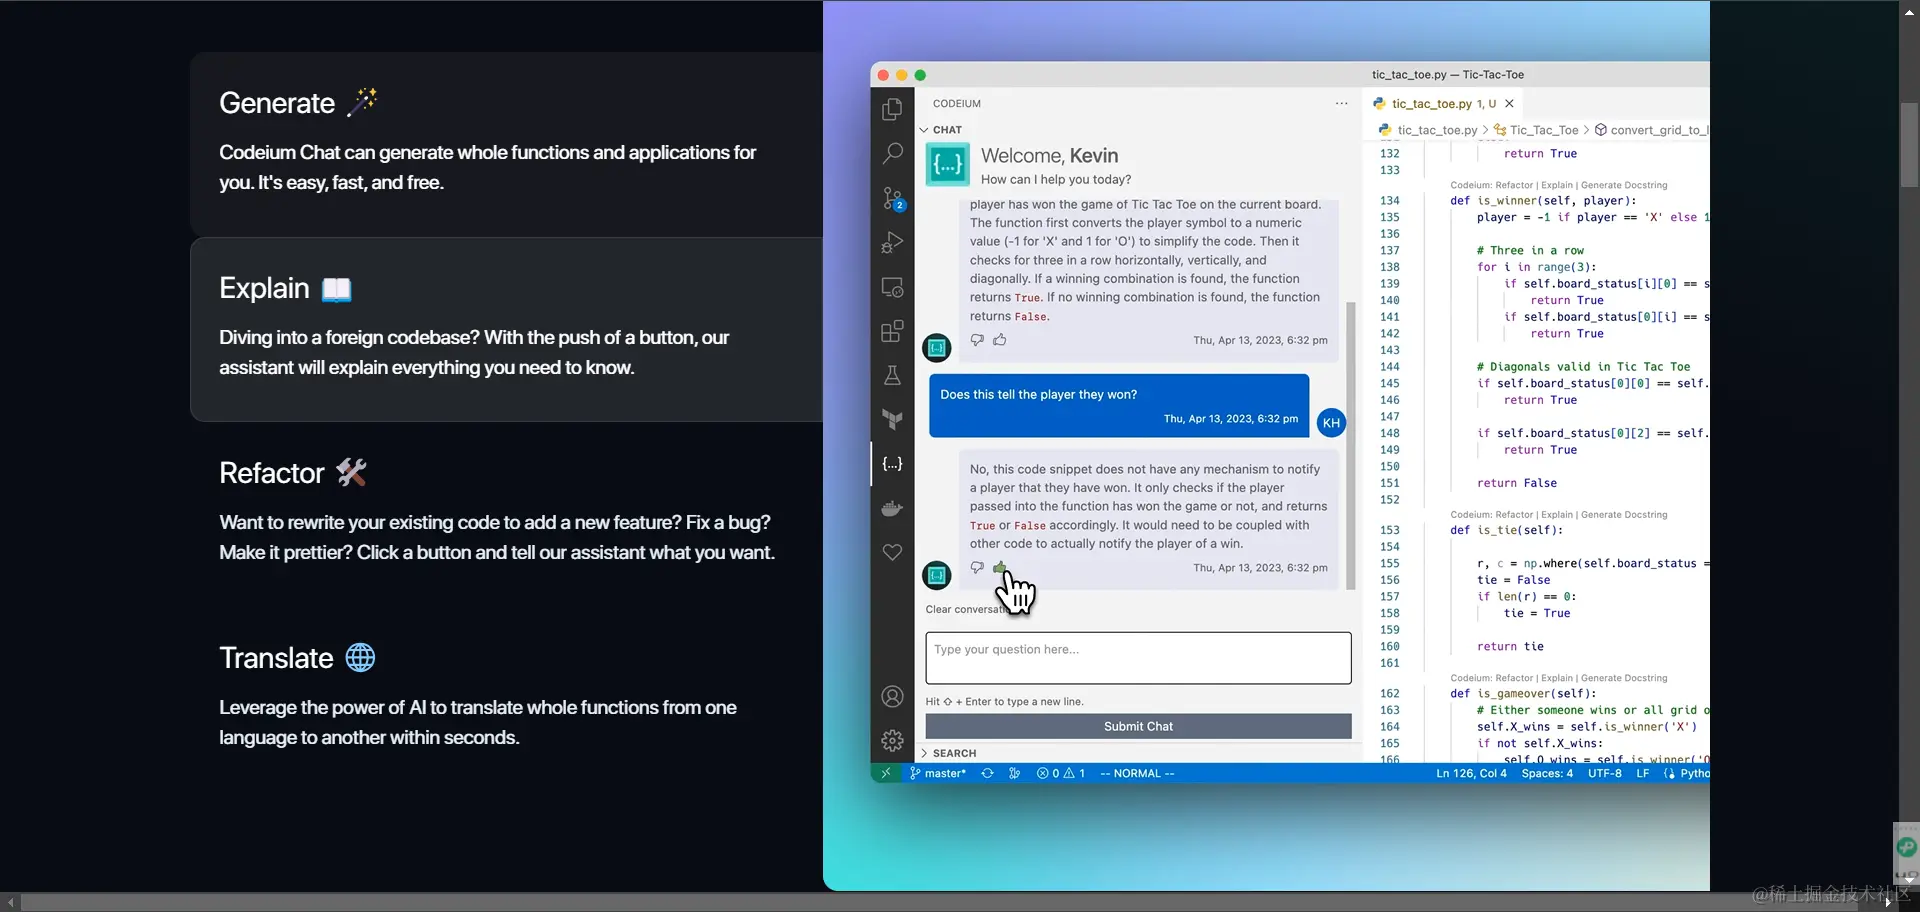This screenshot has width=1920, height=912.
Task: Open convert_grid_to breadcrumb dropdown
Action: click(1652, 130)
